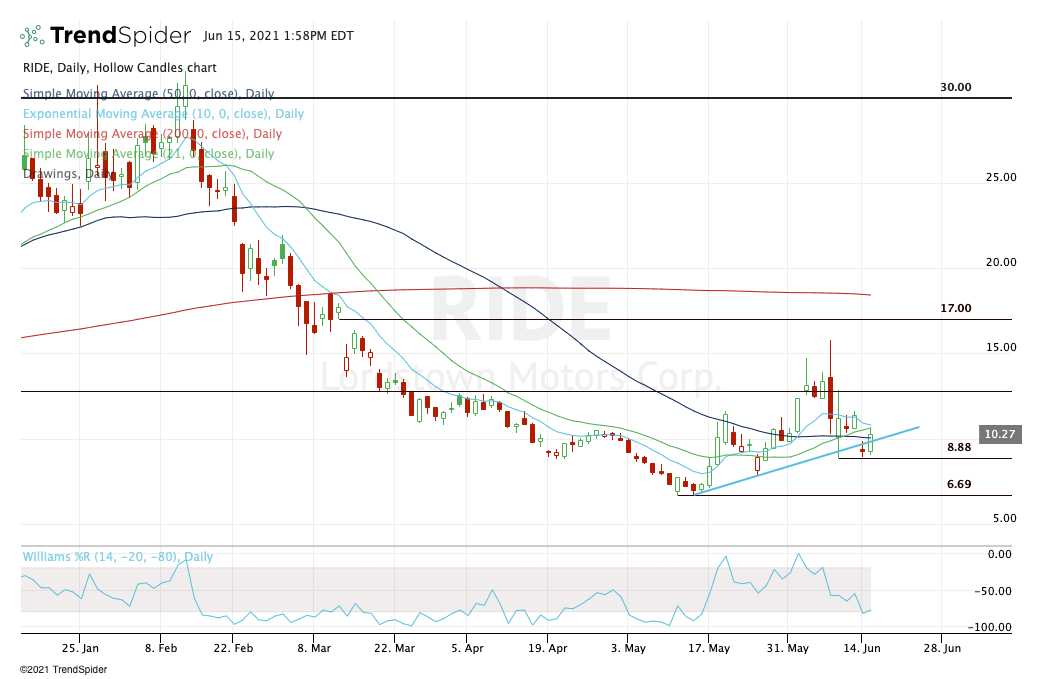Click the '25. Jan' date axis label
The width and height of the screenshot is (1042, 679).
pyautogui.click(x=80, y=648)
